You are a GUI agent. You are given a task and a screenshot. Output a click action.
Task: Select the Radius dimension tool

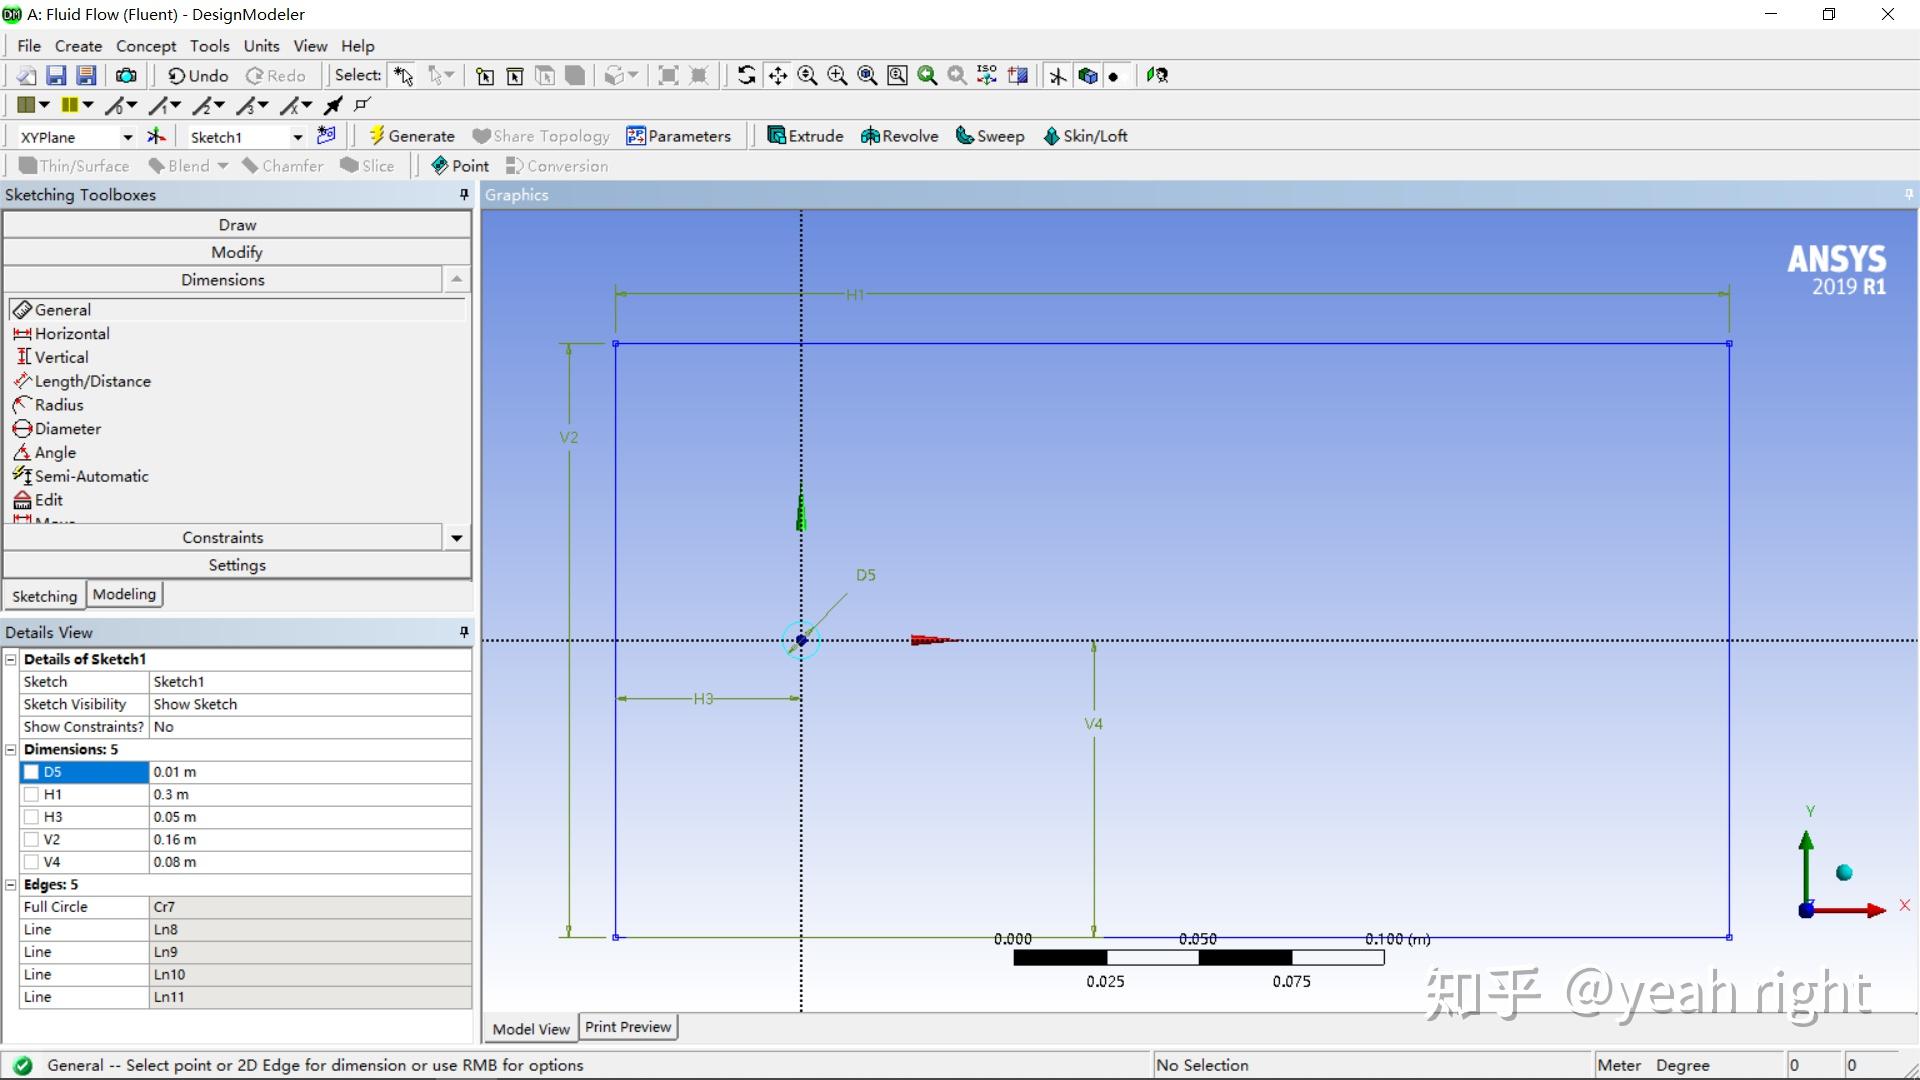tap(58, 405)
